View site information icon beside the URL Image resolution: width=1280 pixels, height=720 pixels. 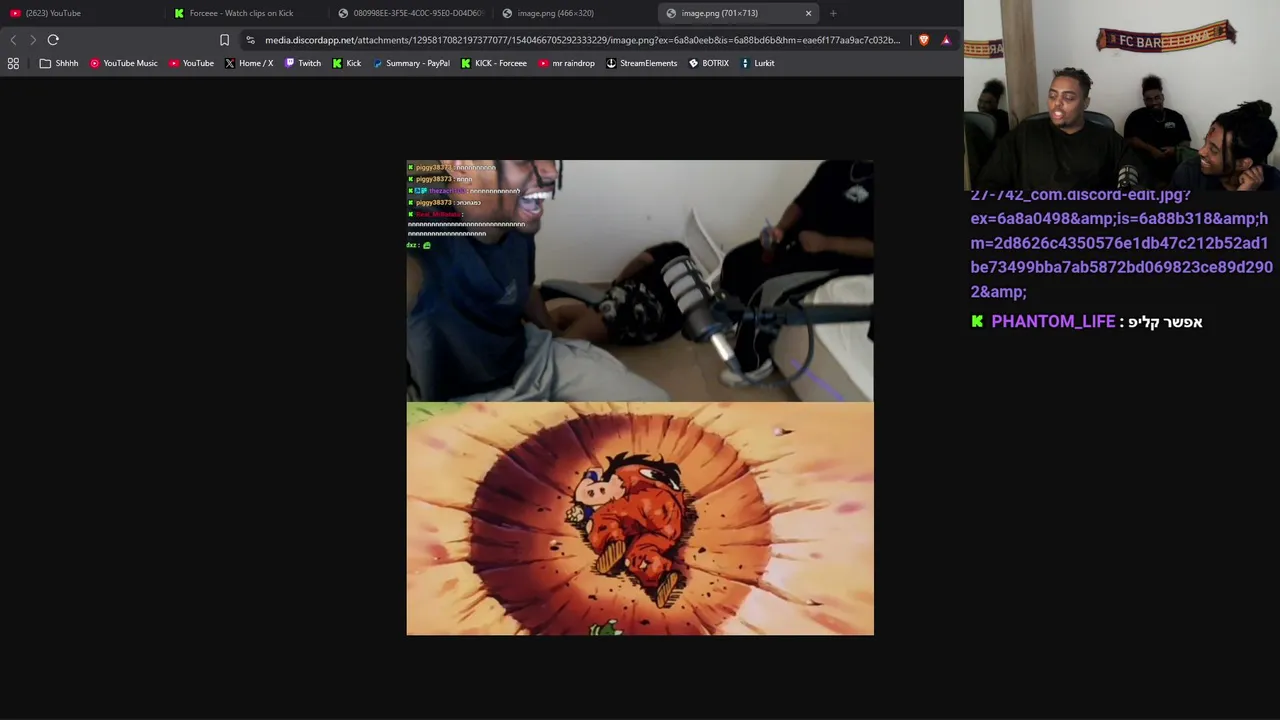(250, 40)
